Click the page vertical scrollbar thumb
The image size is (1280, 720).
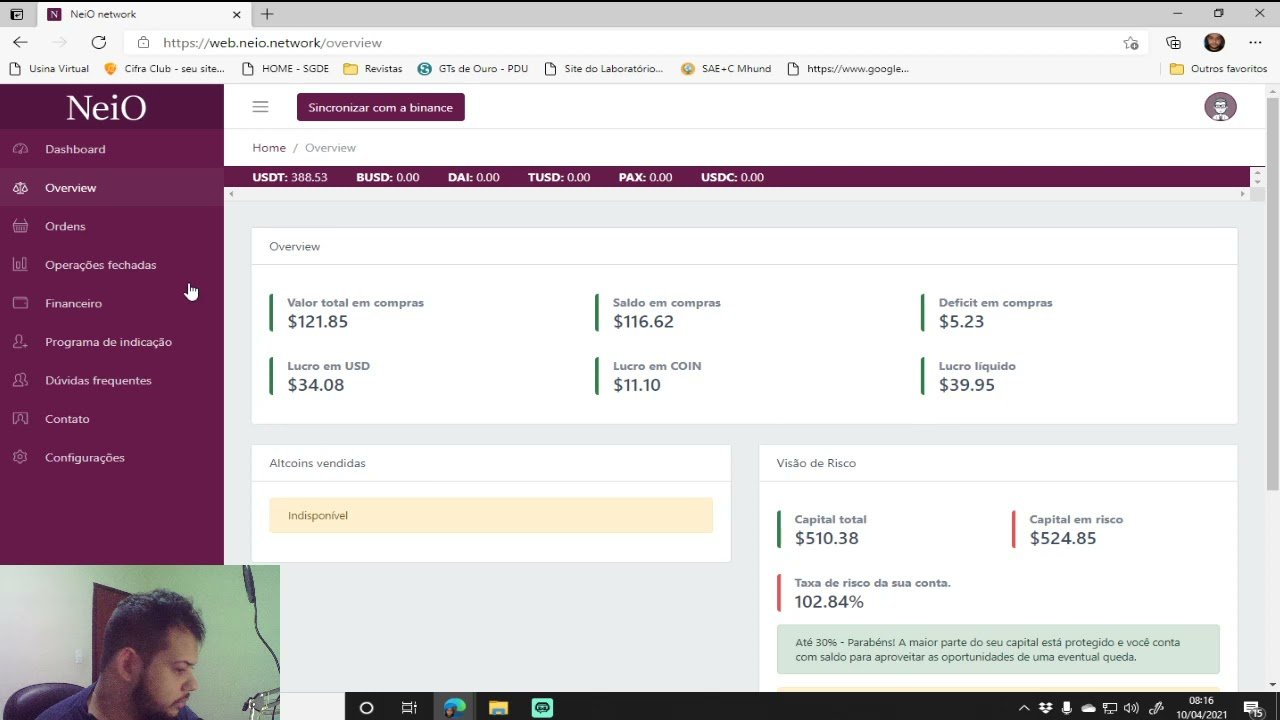[x=1272, y=295]
